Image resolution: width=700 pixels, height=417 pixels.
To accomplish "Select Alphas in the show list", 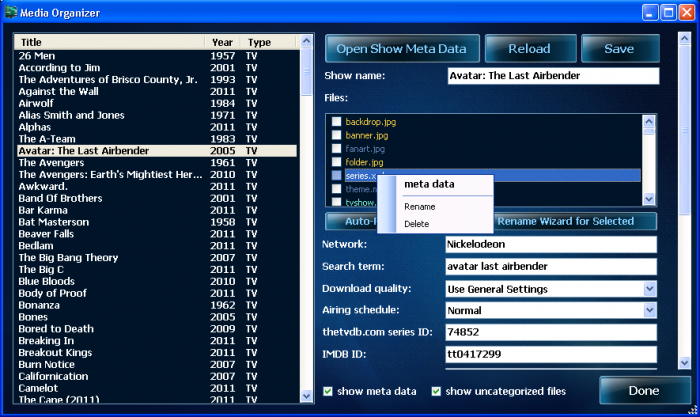I will [157, 127].
